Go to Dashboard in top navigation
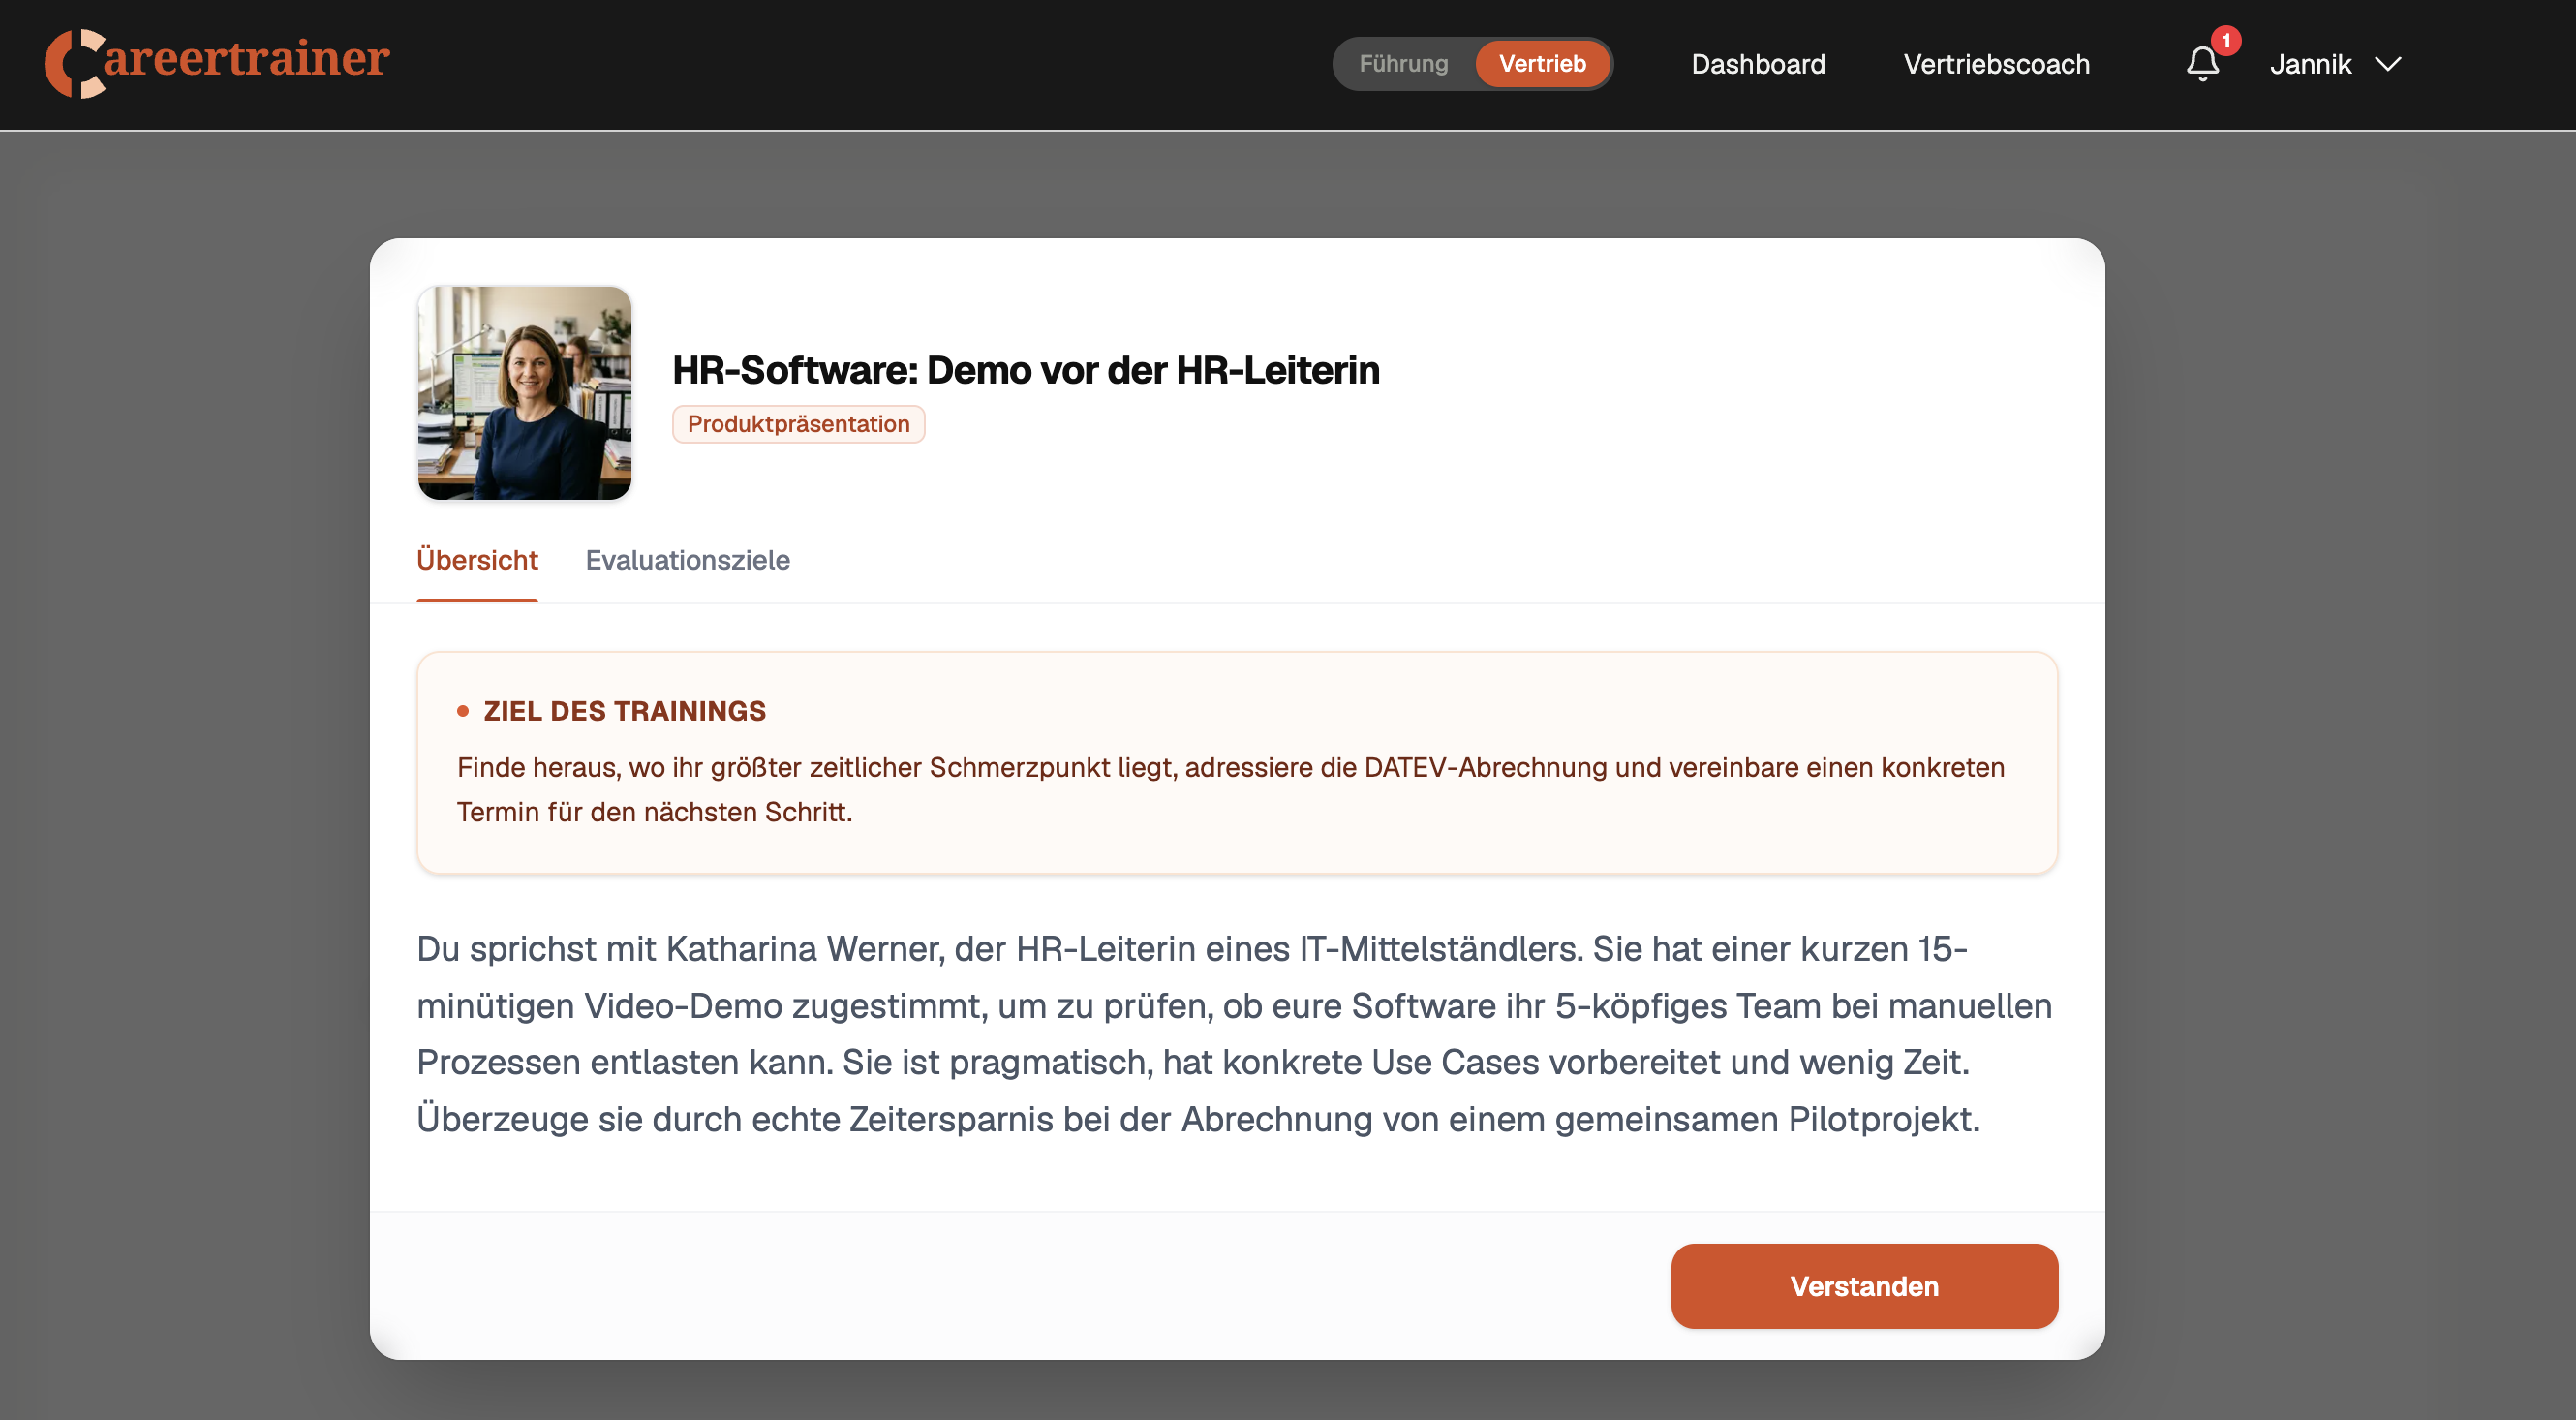This screenshot has height=1420, width=2576. 1757,65
